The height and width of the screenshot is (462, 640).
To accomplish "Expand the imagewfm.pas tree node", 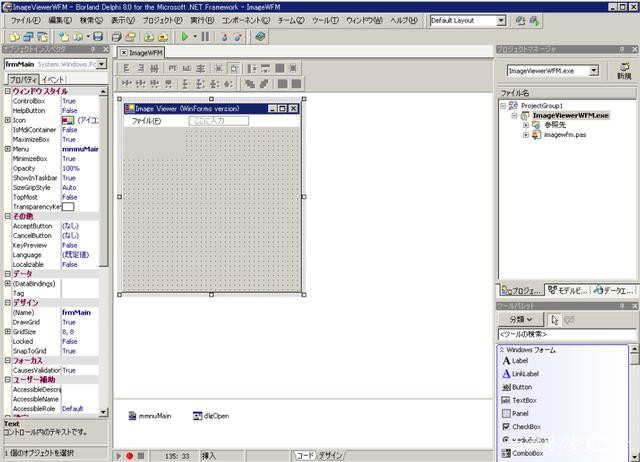I will tap(526, 135).
